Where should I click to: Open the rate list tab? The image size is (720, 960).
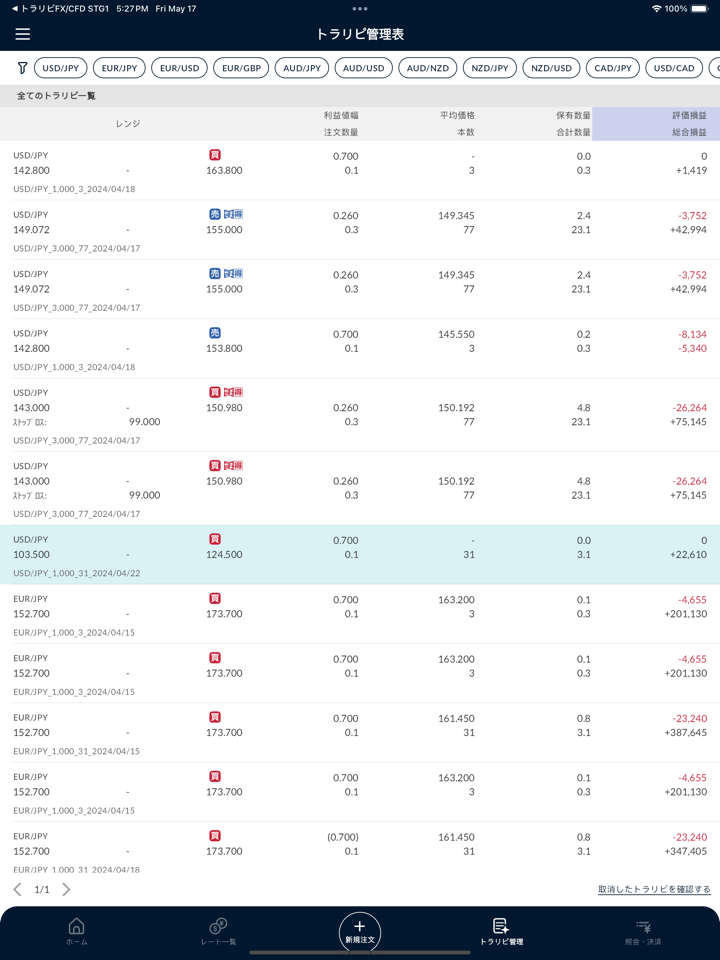pyautogui.click(x=218, y=931)
